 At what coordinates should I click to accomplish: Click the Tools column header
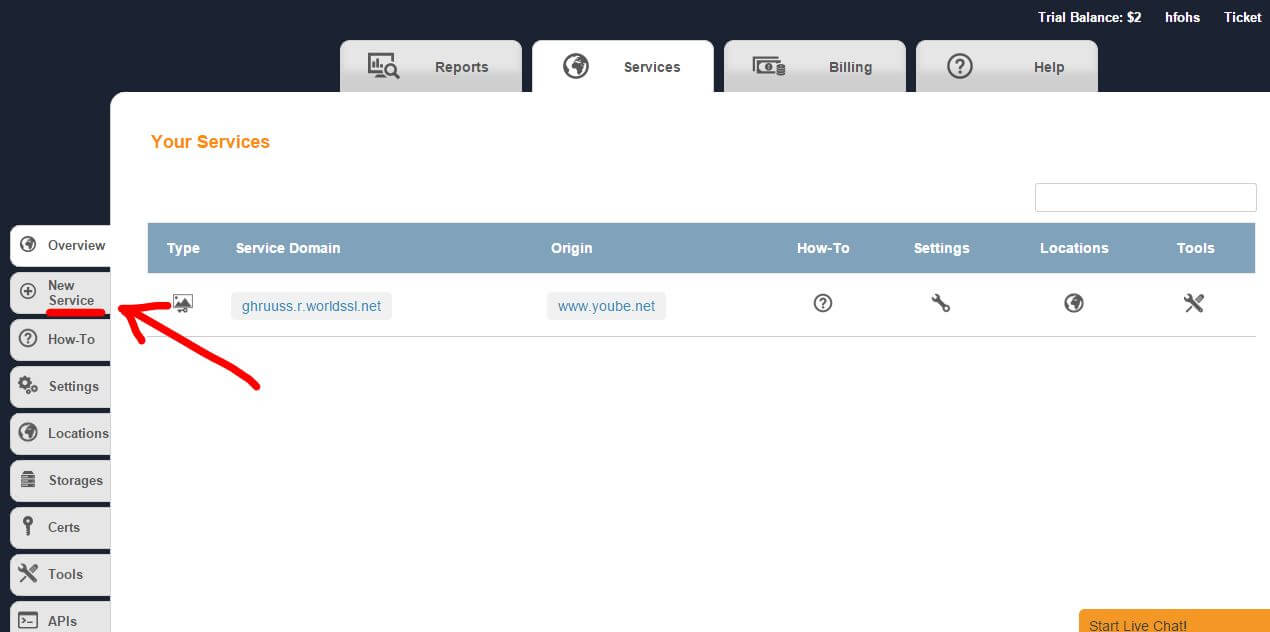click(1195, 248)
